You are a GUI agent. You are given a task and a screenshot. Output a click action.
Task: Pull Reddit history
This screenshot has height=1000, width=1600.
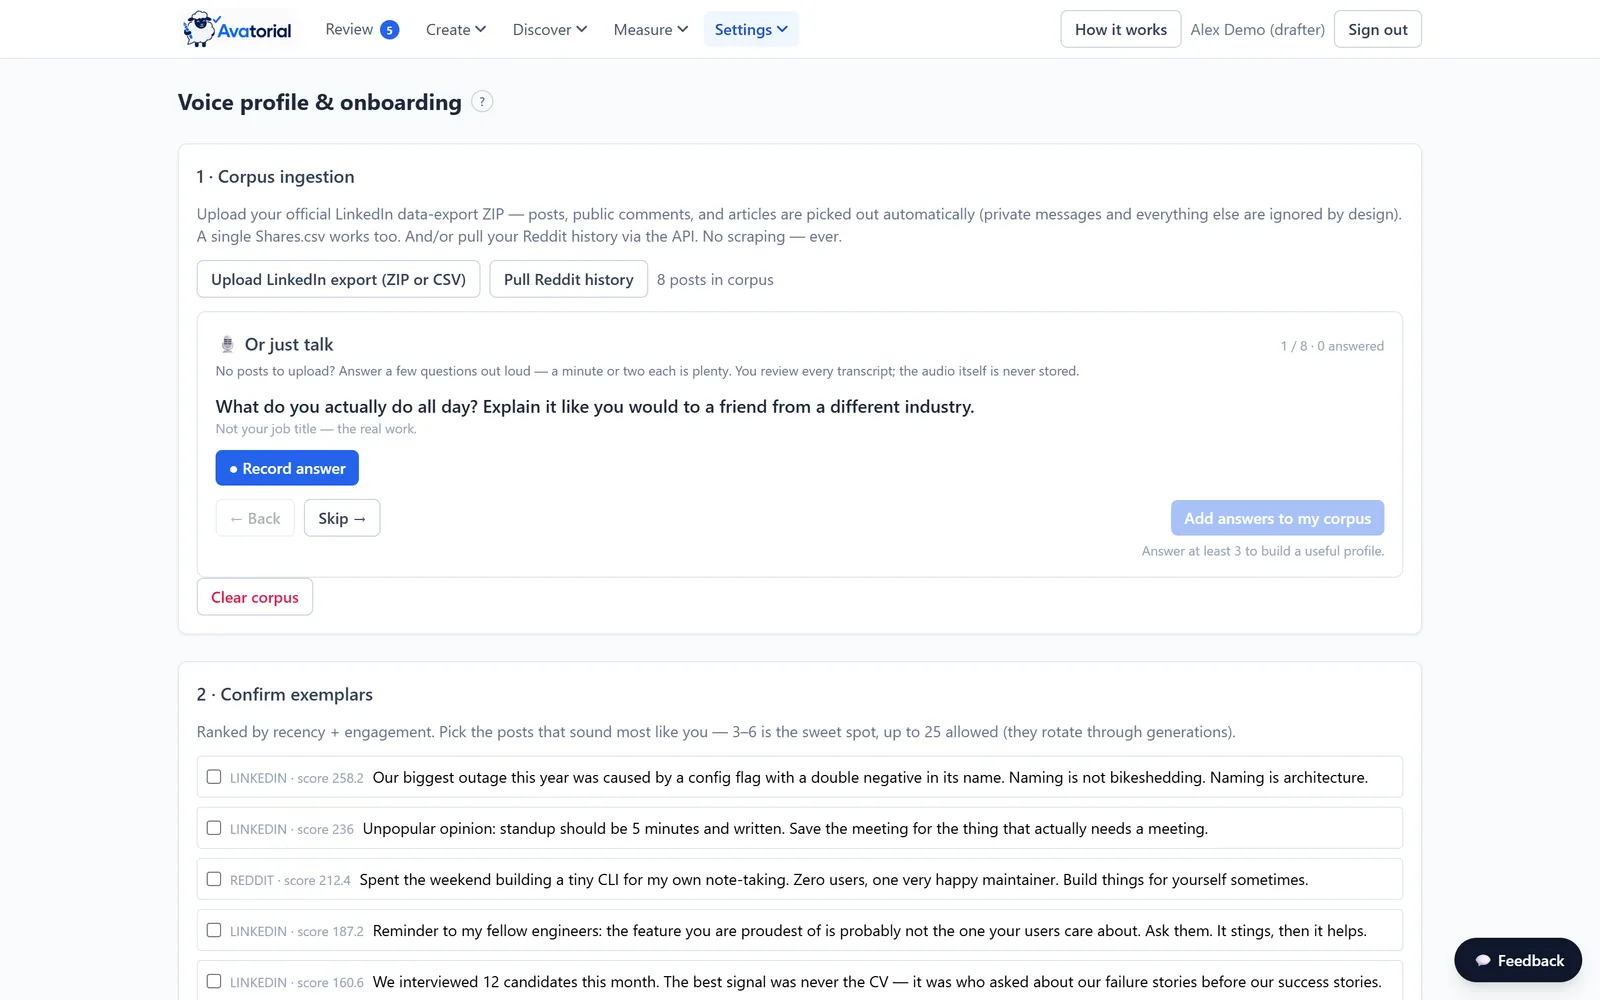pyautogui.click(x=569, y=279)
